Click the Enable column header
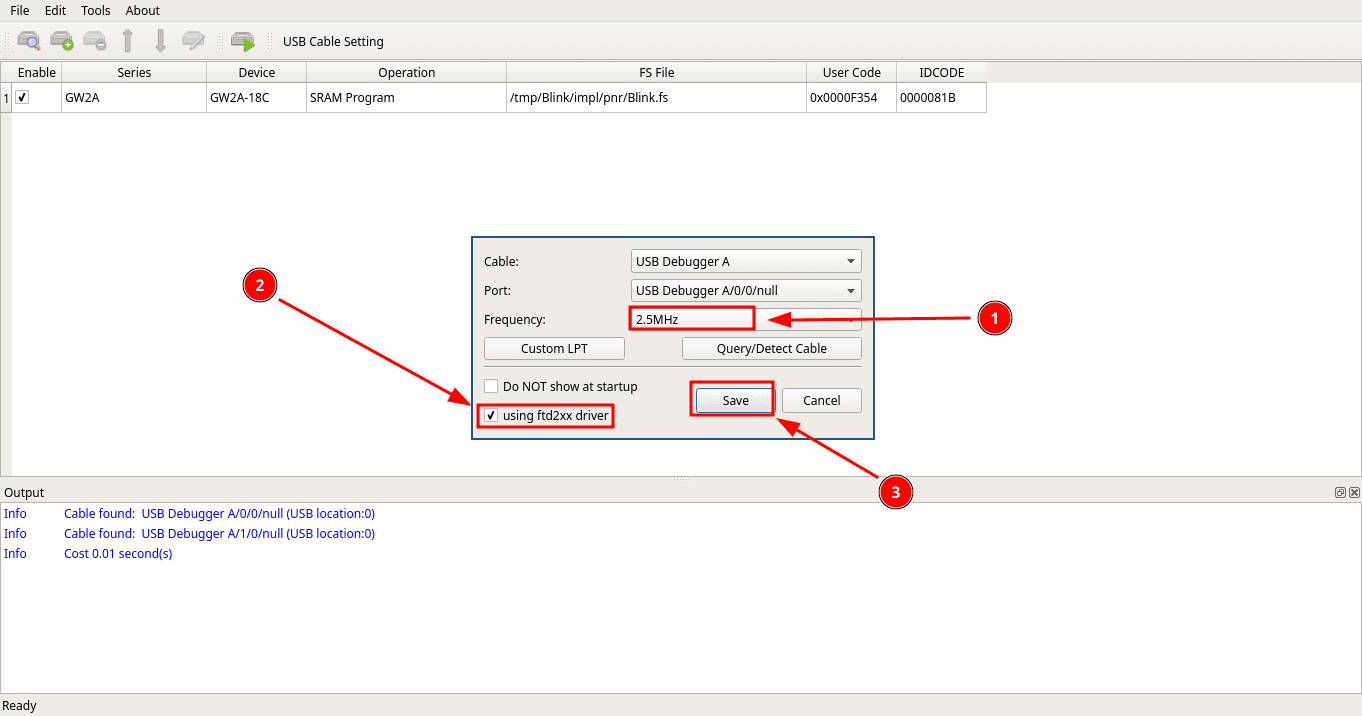Viewport: 1362px width, 716px height. [37, 72]
